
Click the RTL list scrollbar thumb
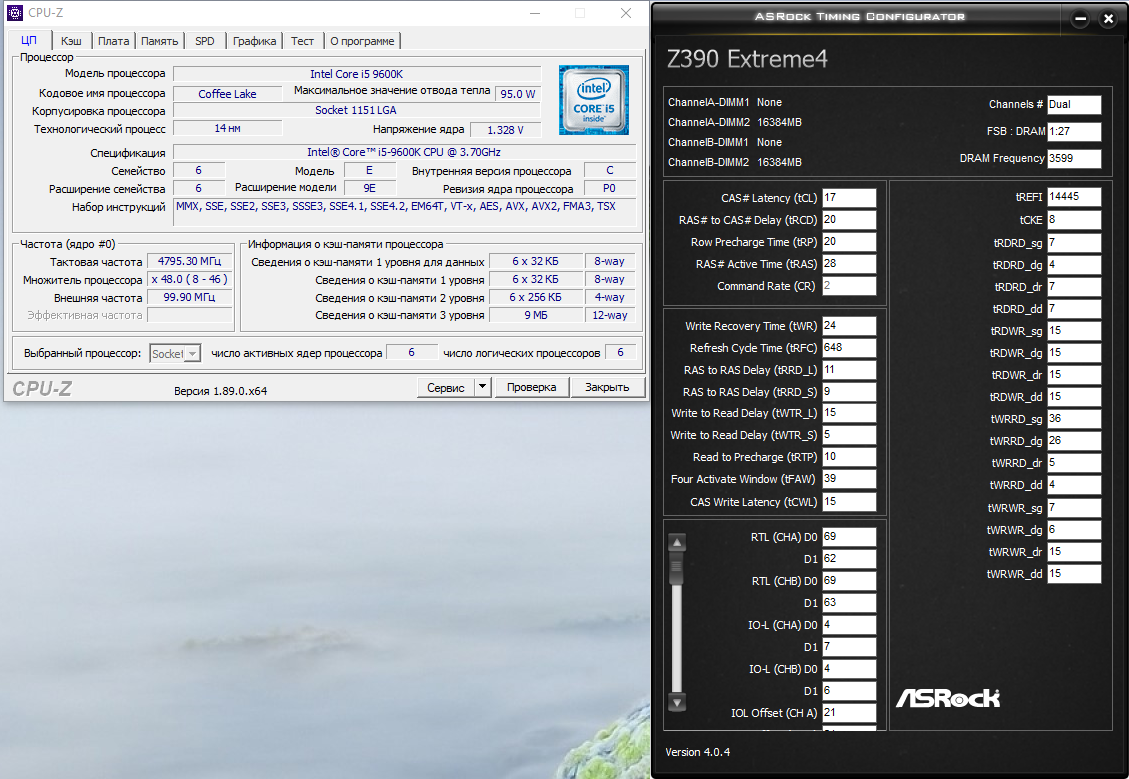[676, 567]
